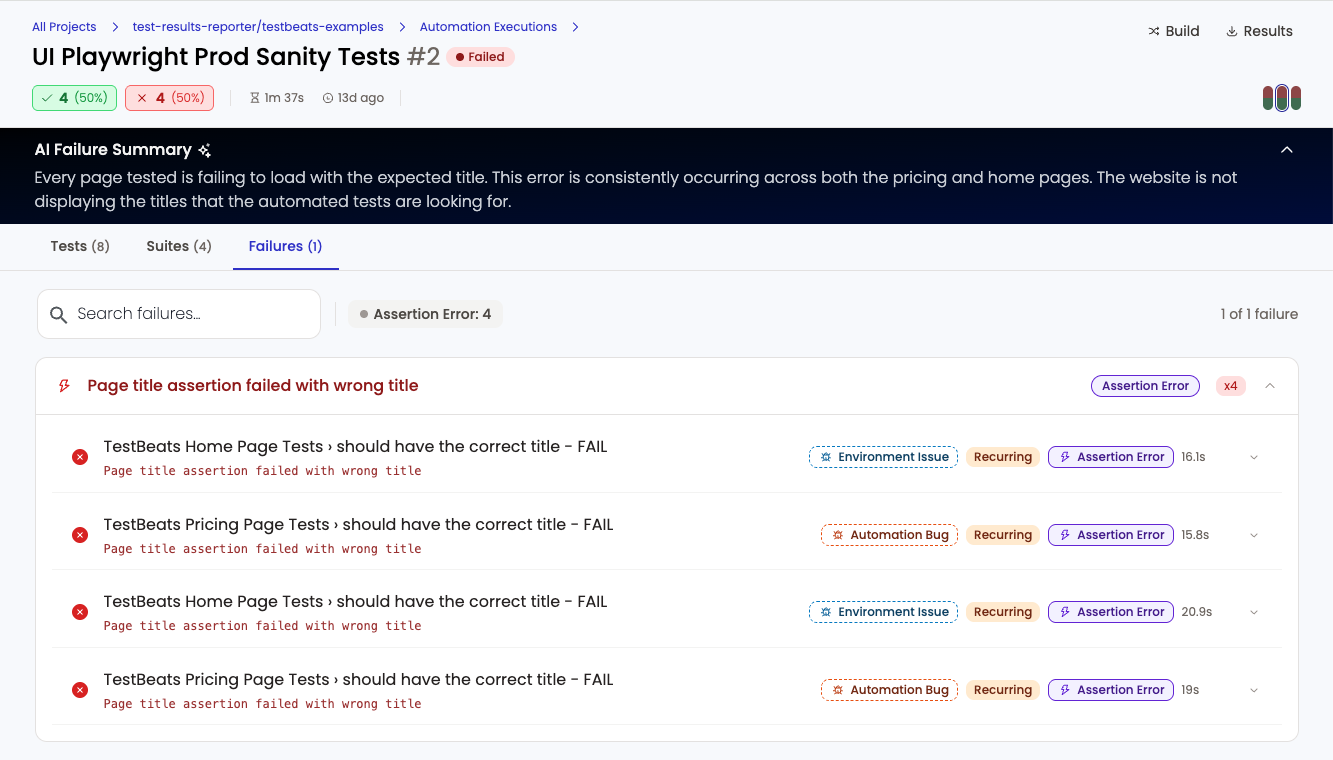
Task: Collapse the AI Failure Summary panel
Action: (1287, 150)
